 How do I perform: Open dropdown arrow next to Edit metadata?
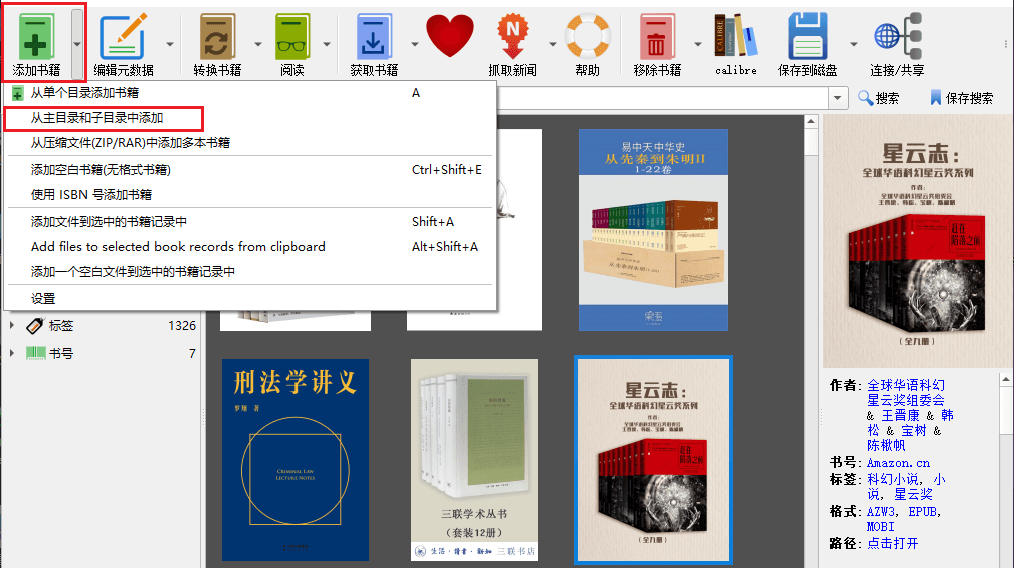[169, 44]
